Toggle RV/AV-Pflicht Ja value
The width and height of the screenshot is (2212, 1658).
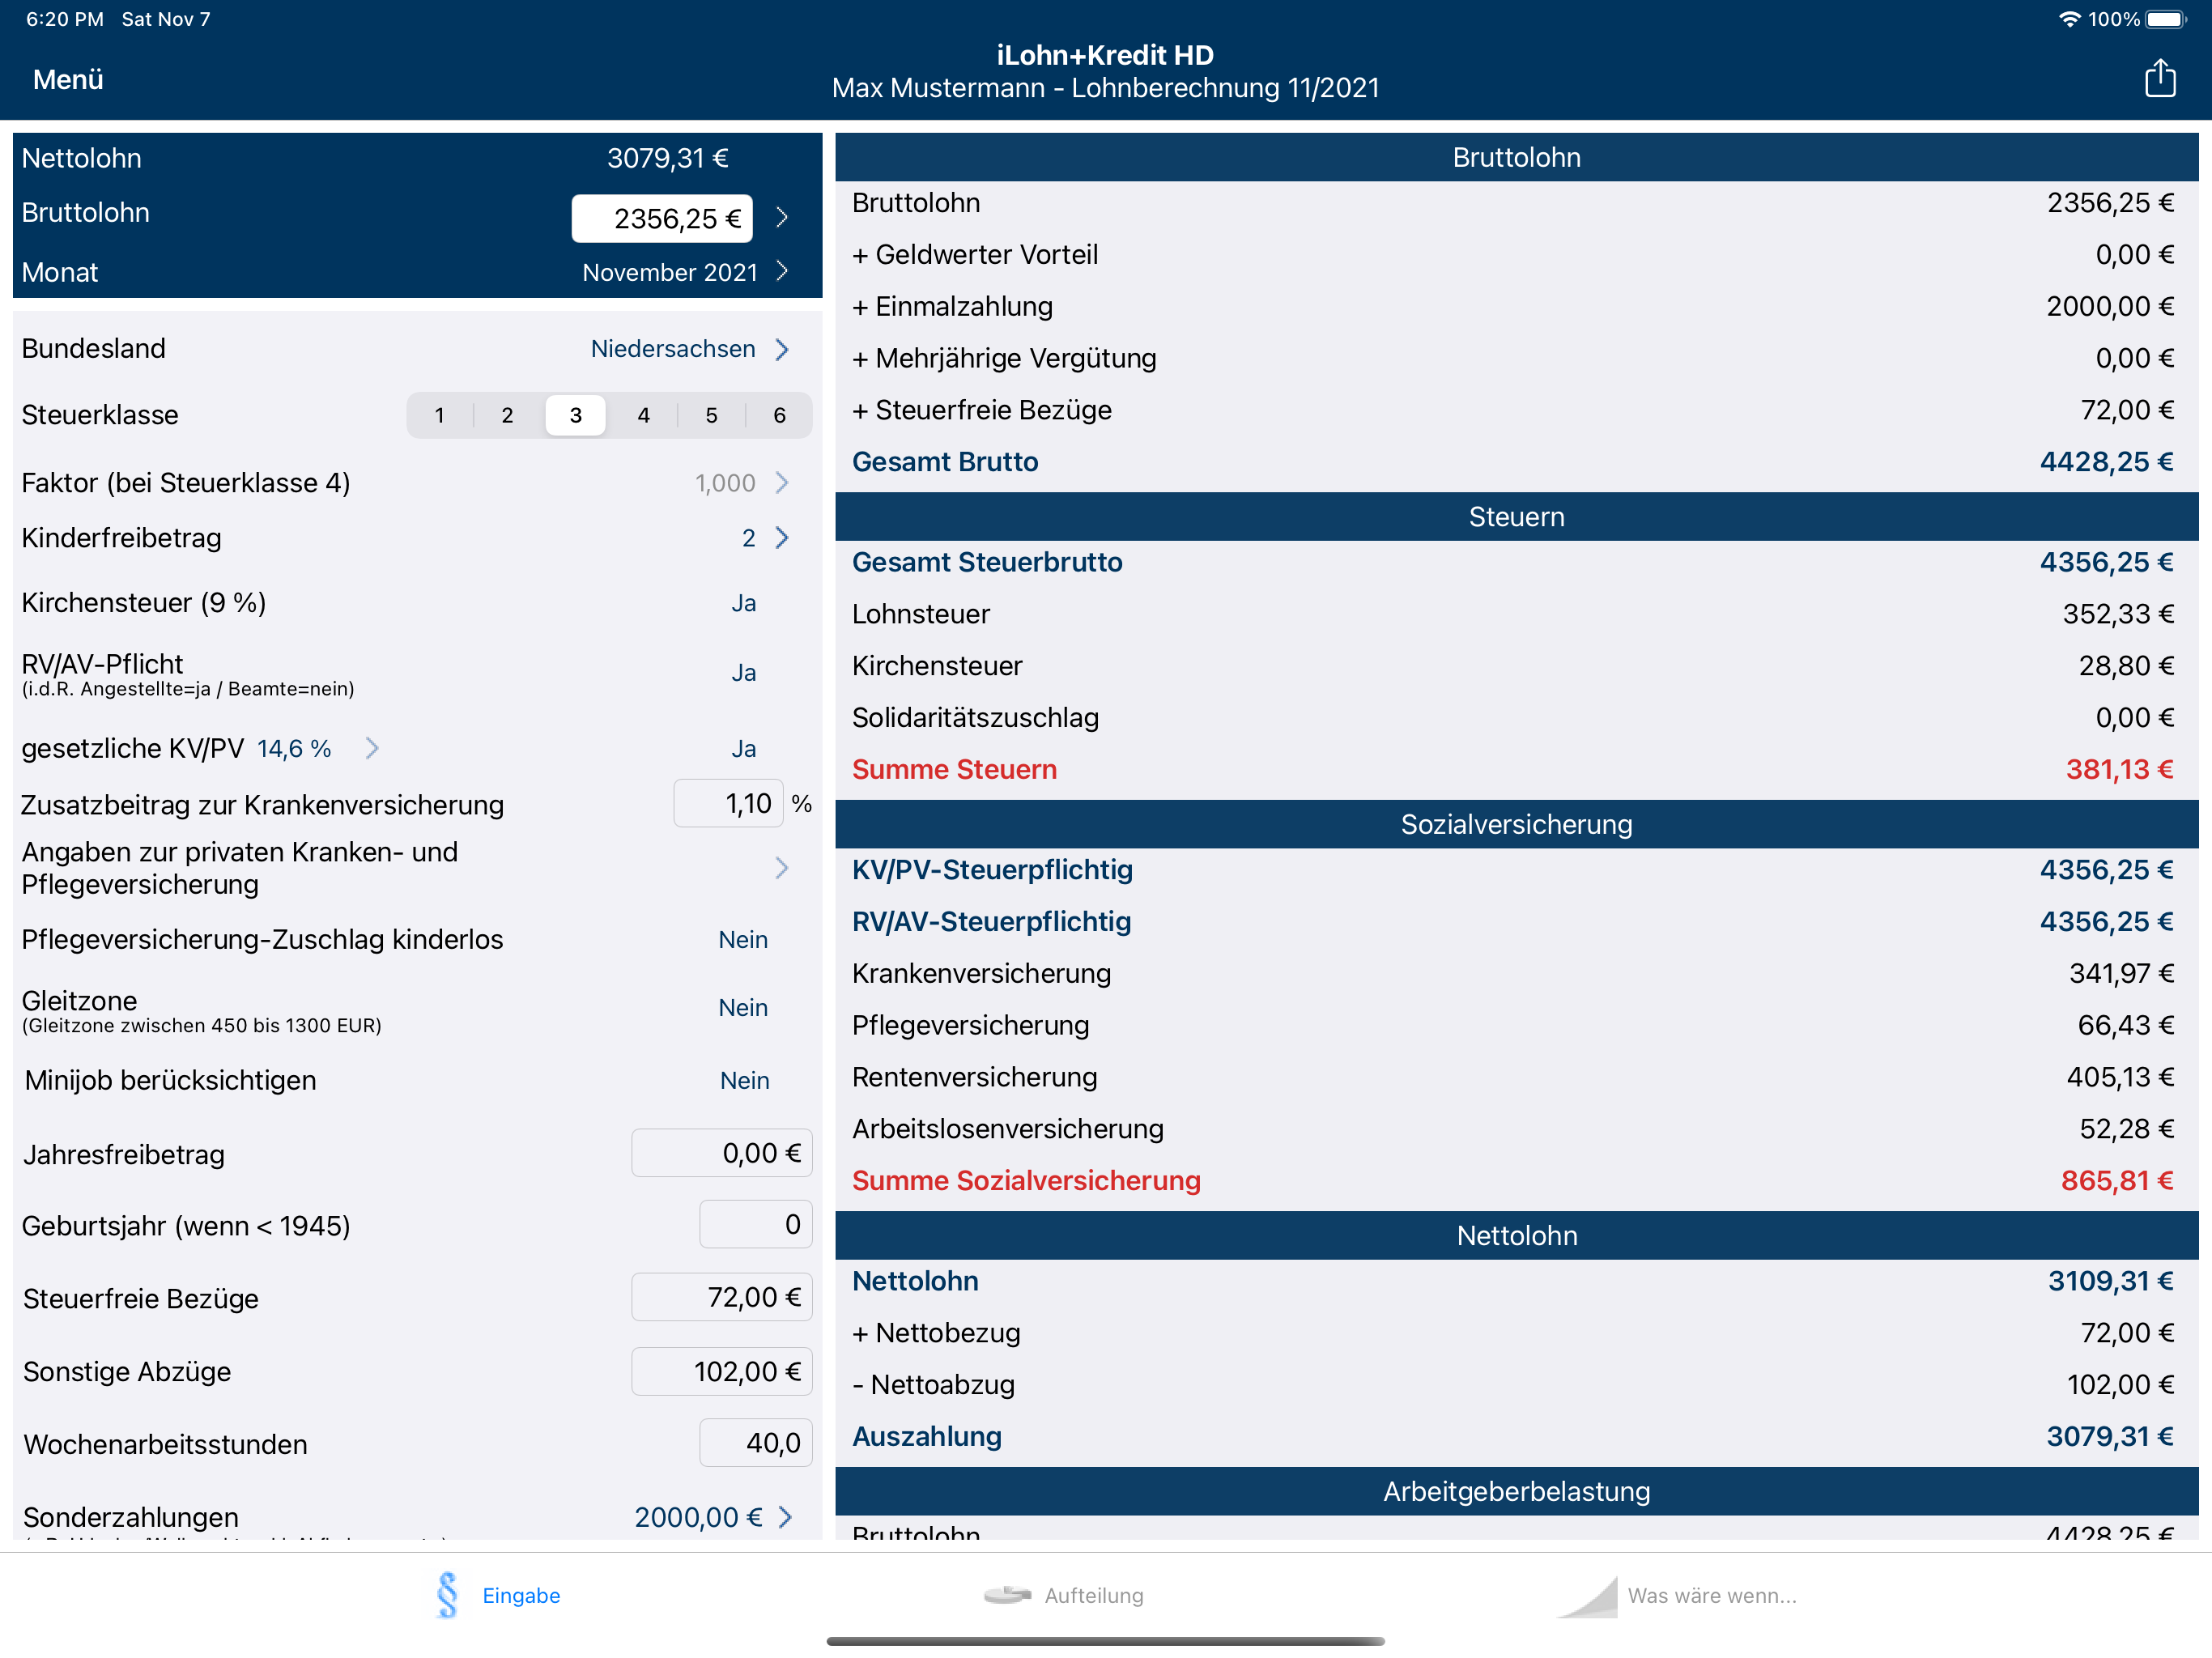click(743, 673)
